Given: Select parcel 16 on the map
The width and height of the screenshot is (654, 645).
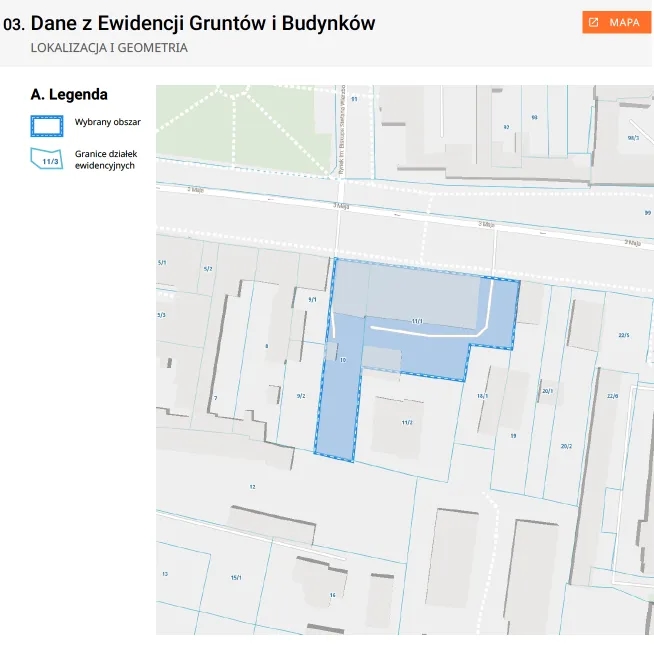Looking at the screenshot, I should pyautogui.click(x=332, y=595).
